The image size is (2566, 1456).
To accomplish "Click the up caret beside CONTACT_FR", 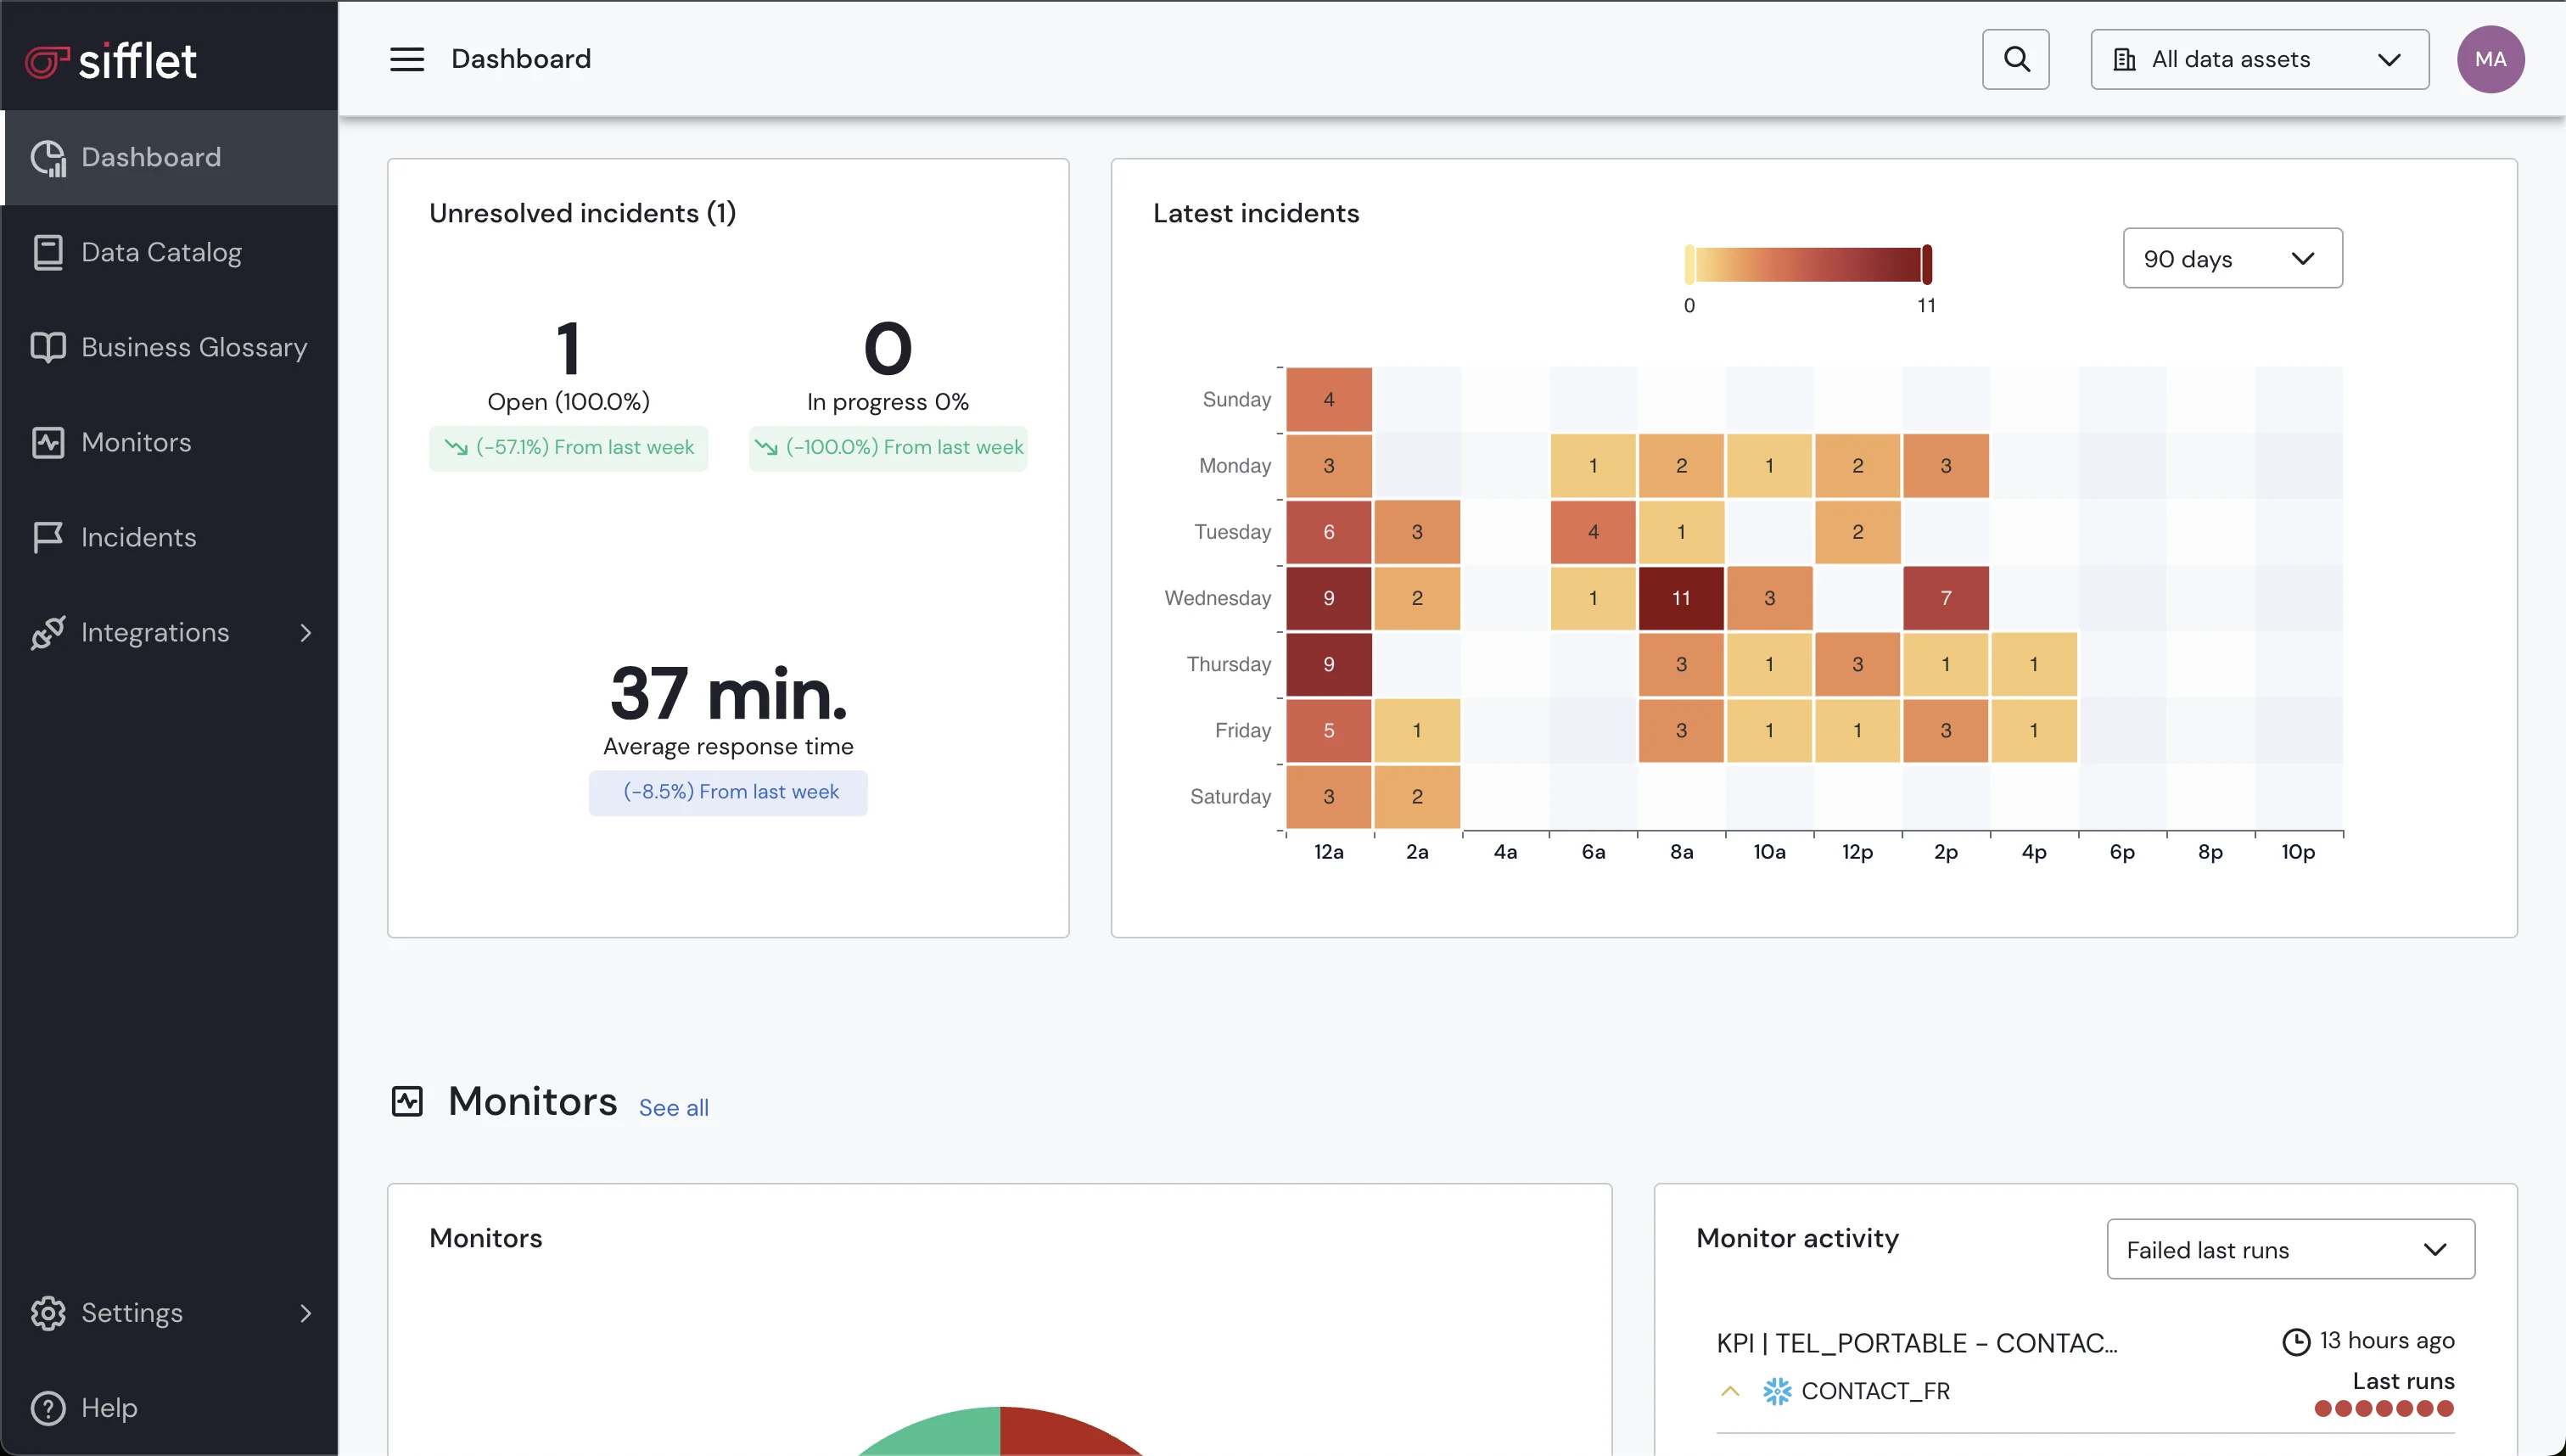I will tap(1730, 1391).
